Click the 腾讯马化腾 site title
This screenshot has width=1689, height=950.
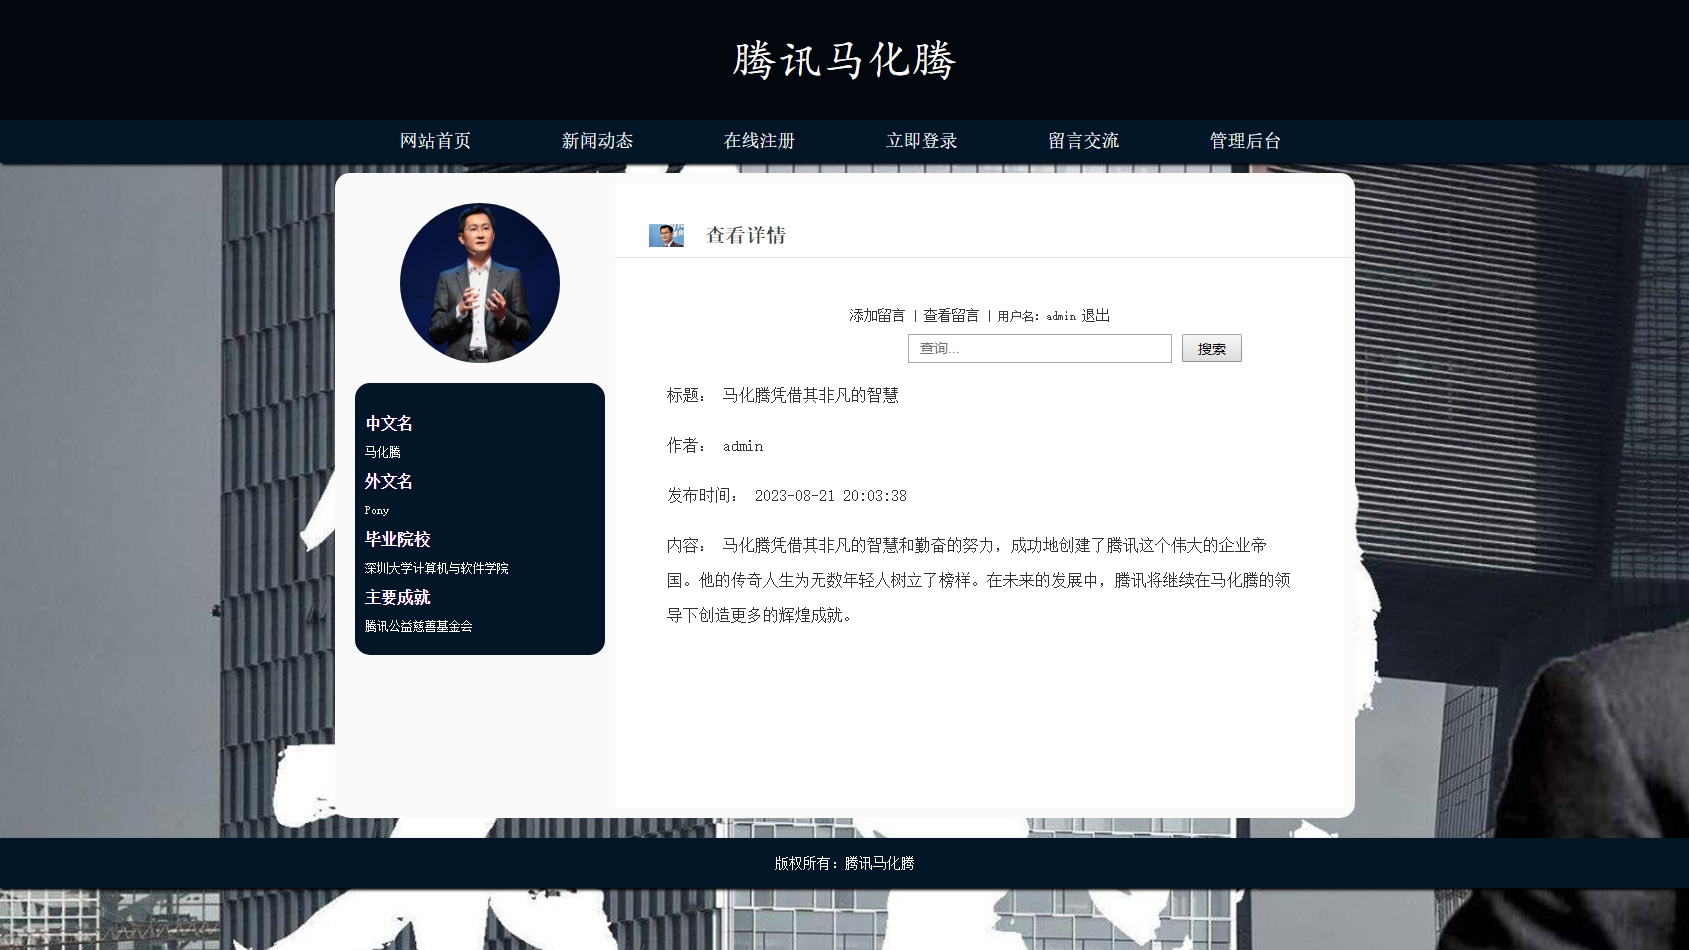pos(844,60)
